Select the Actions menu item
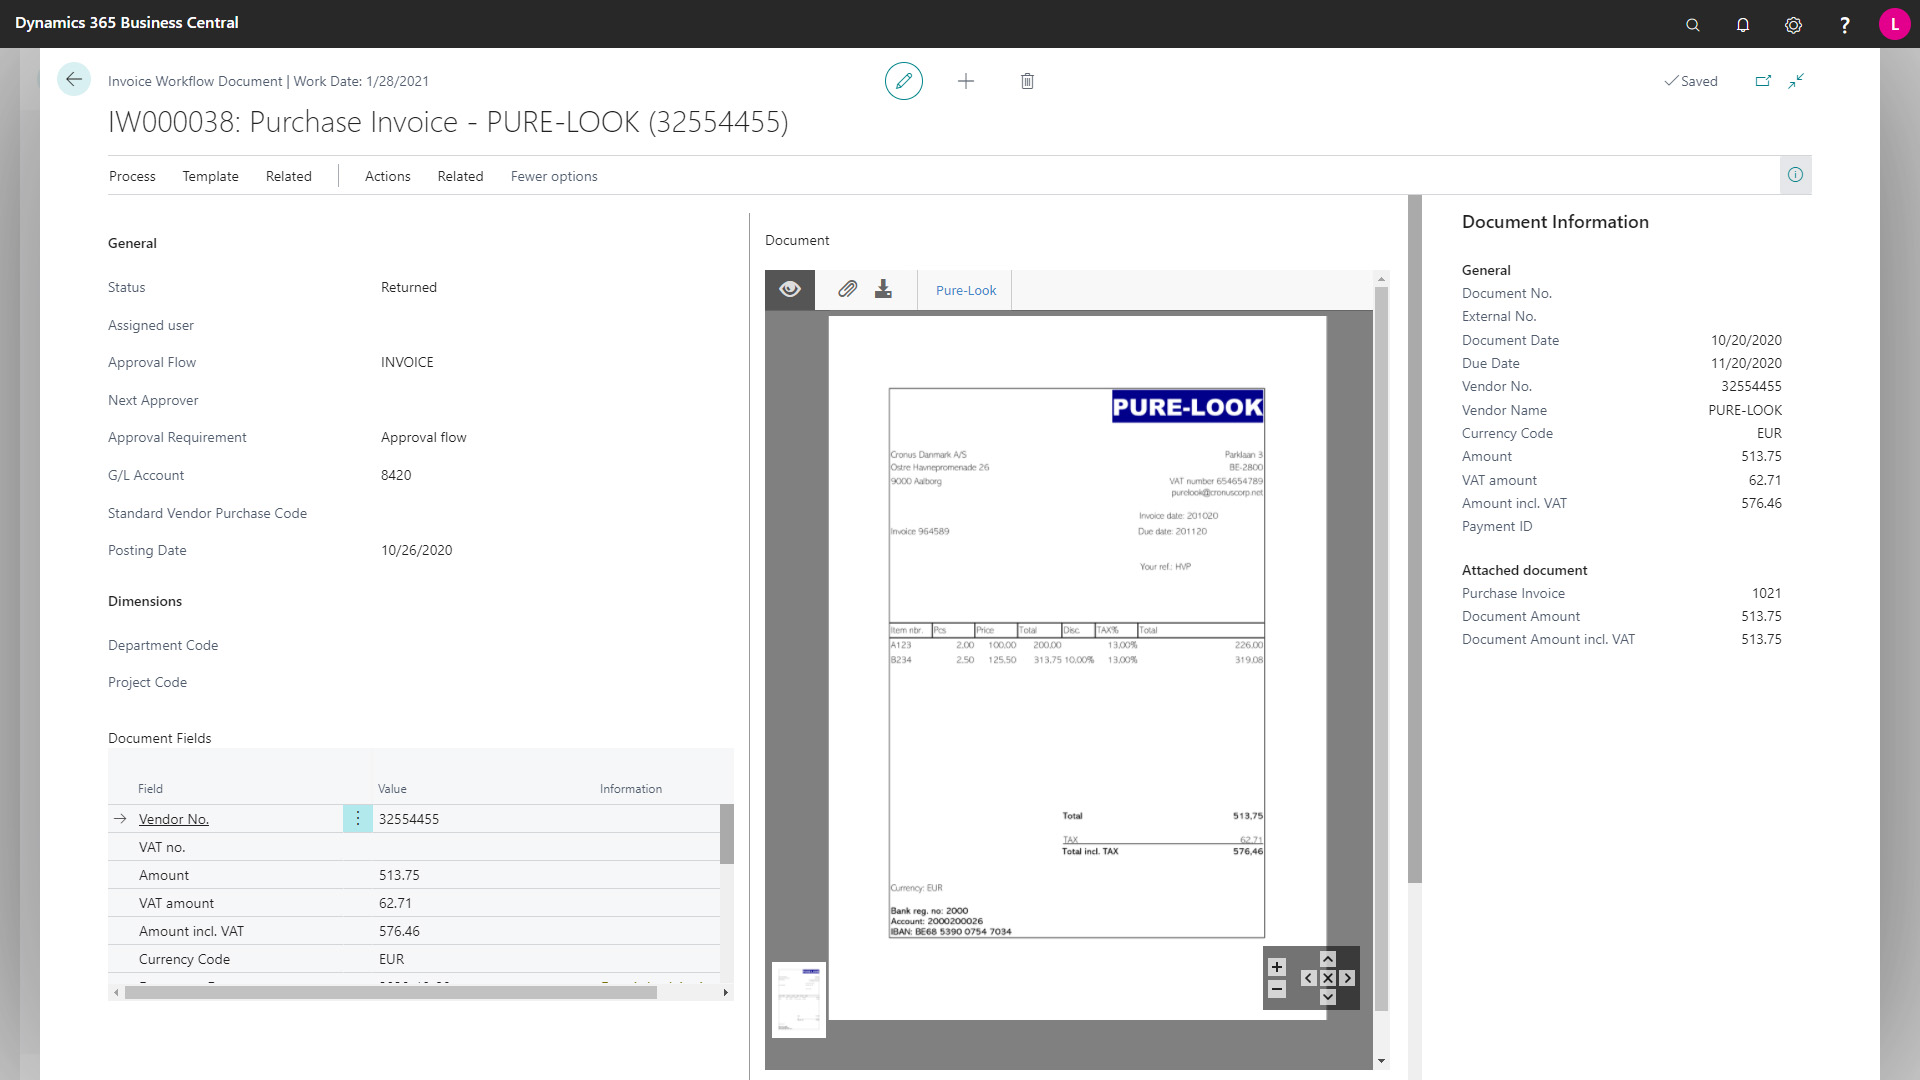 click(x=388, y=175)
